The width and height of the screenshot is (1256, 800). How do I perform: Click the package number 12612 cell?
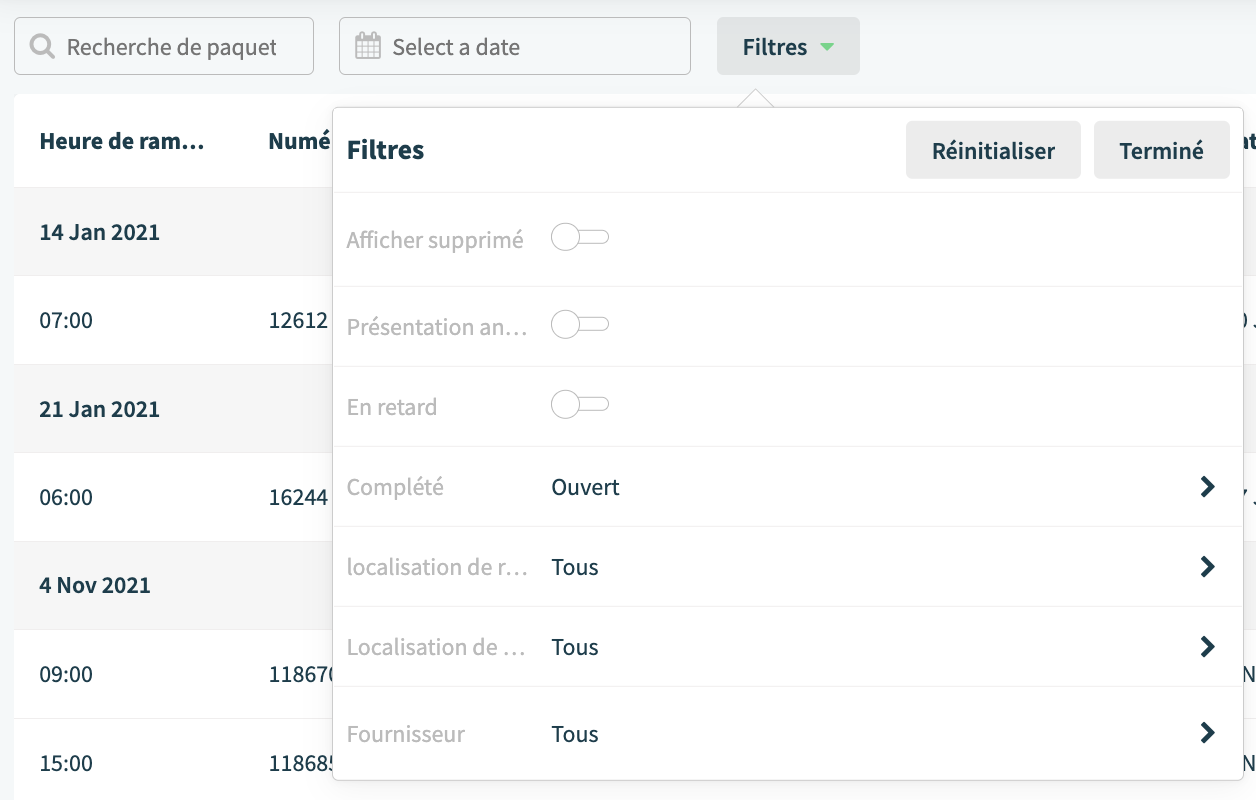click(298, 320)
